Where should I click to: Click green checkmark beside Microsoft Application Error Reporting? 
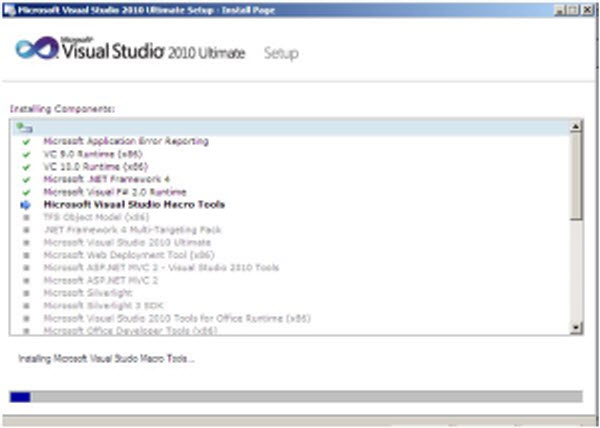(x=26, y=142)
